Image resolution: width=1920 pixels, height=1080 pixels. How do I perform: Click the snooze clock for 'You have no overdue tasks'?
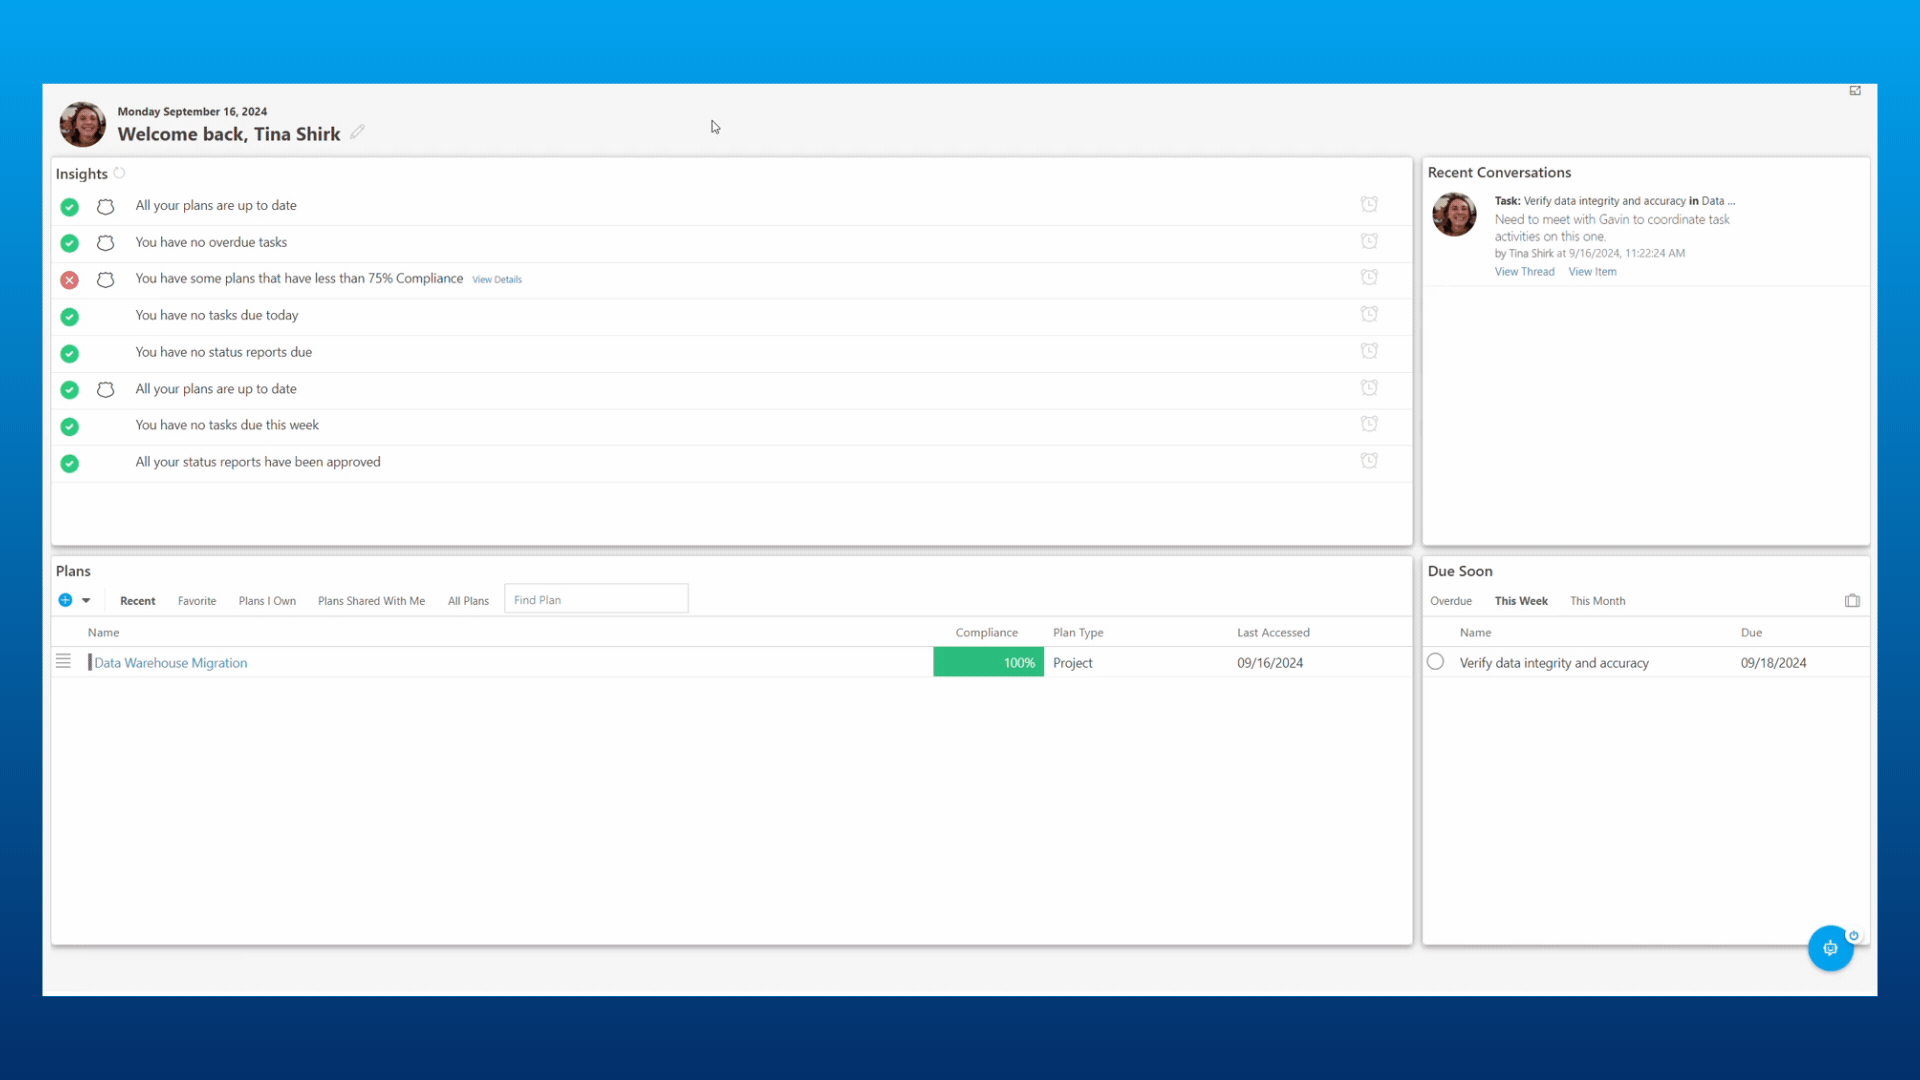pyautogui.click(x=1369, y=241)
